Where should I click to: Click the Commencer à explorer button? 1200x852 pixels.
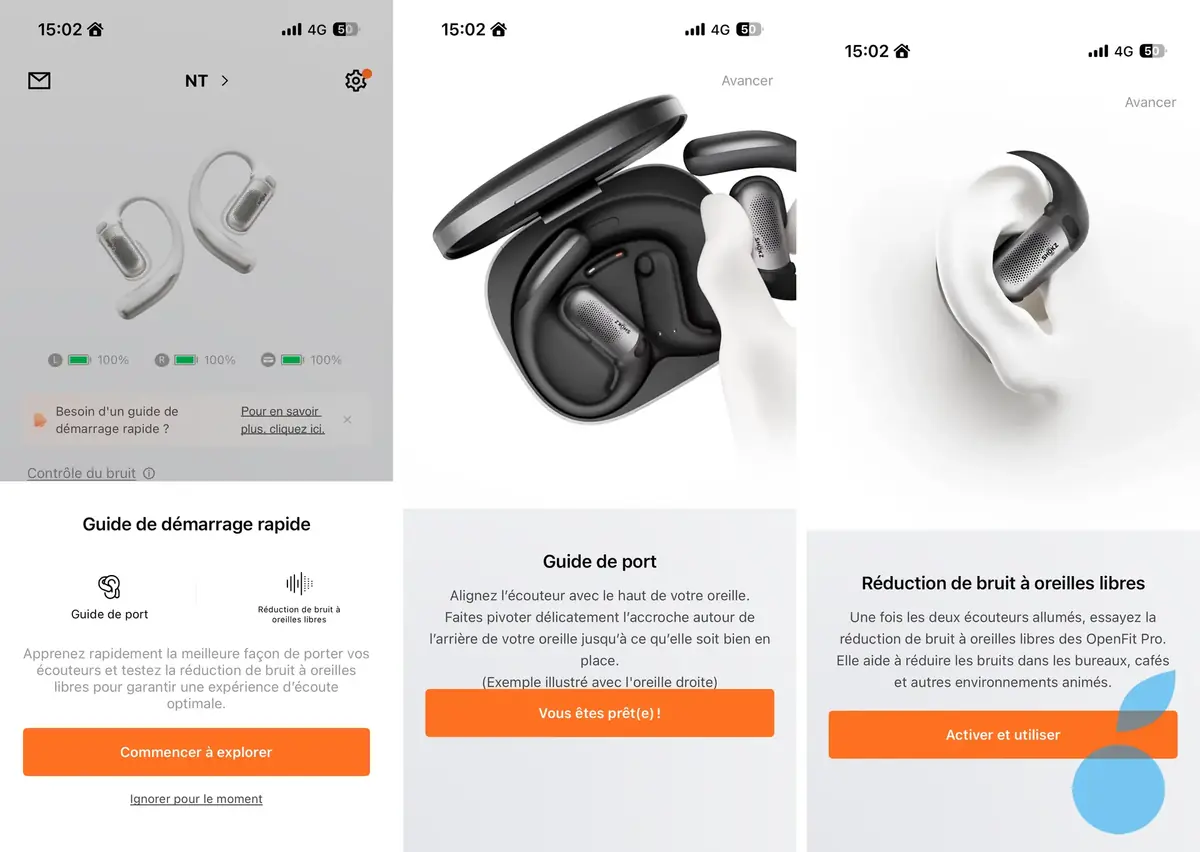[x=196, y=752]
